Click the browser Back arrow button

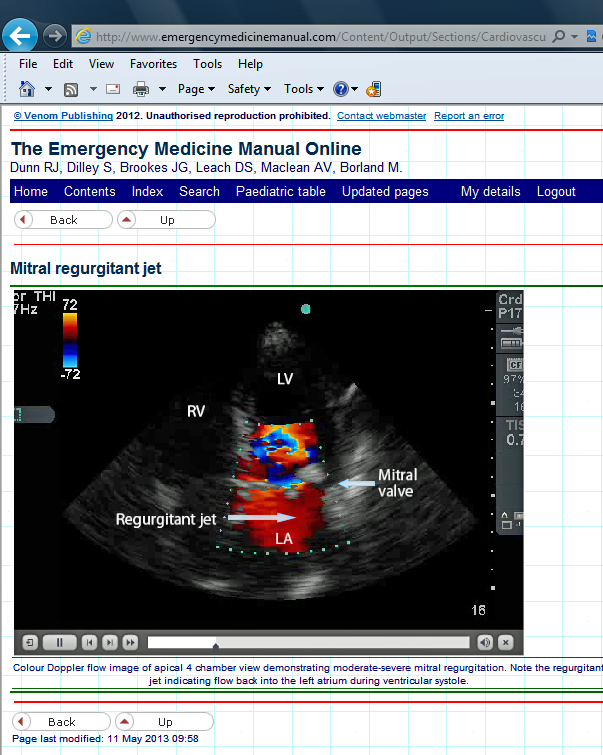[x=20, y=36]
